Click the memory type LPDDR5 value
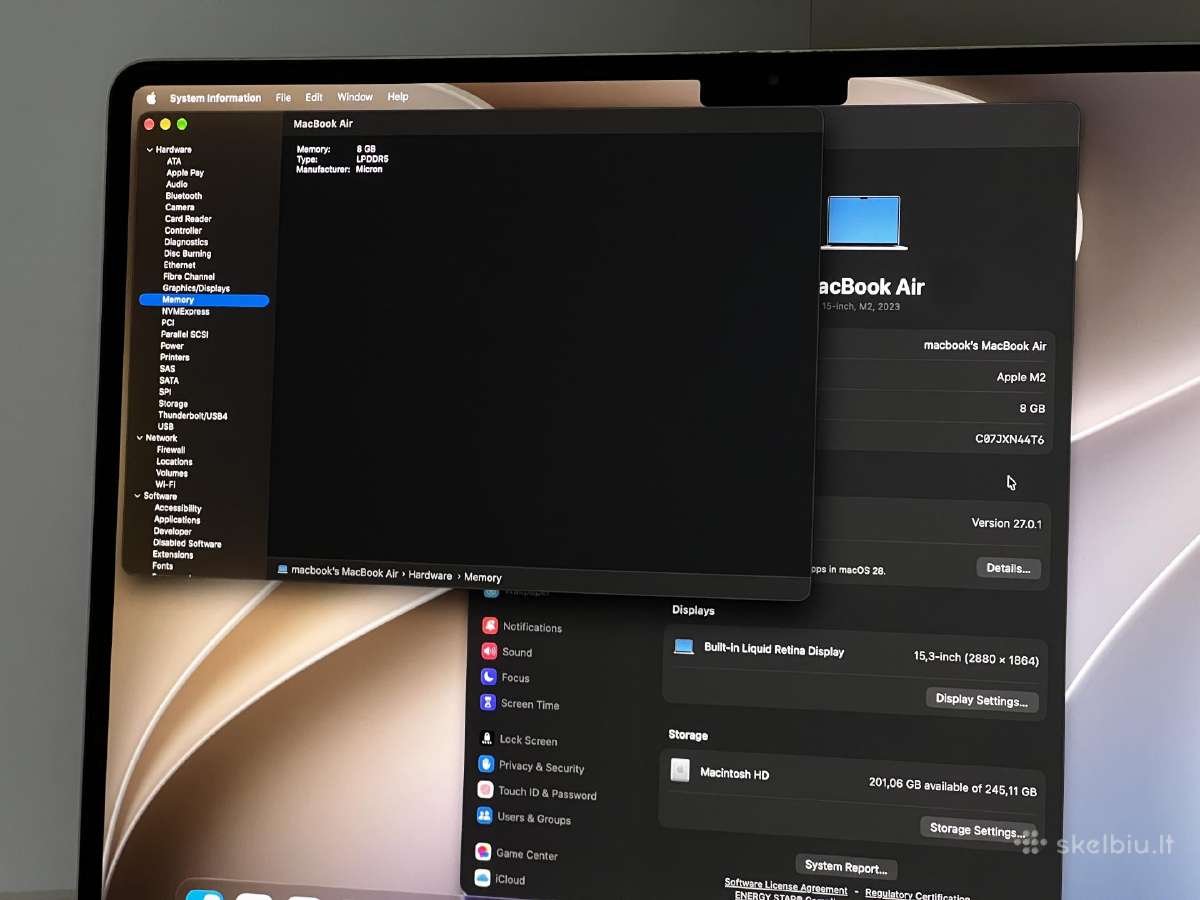1200x900 pixels. [x=373, y=159]
